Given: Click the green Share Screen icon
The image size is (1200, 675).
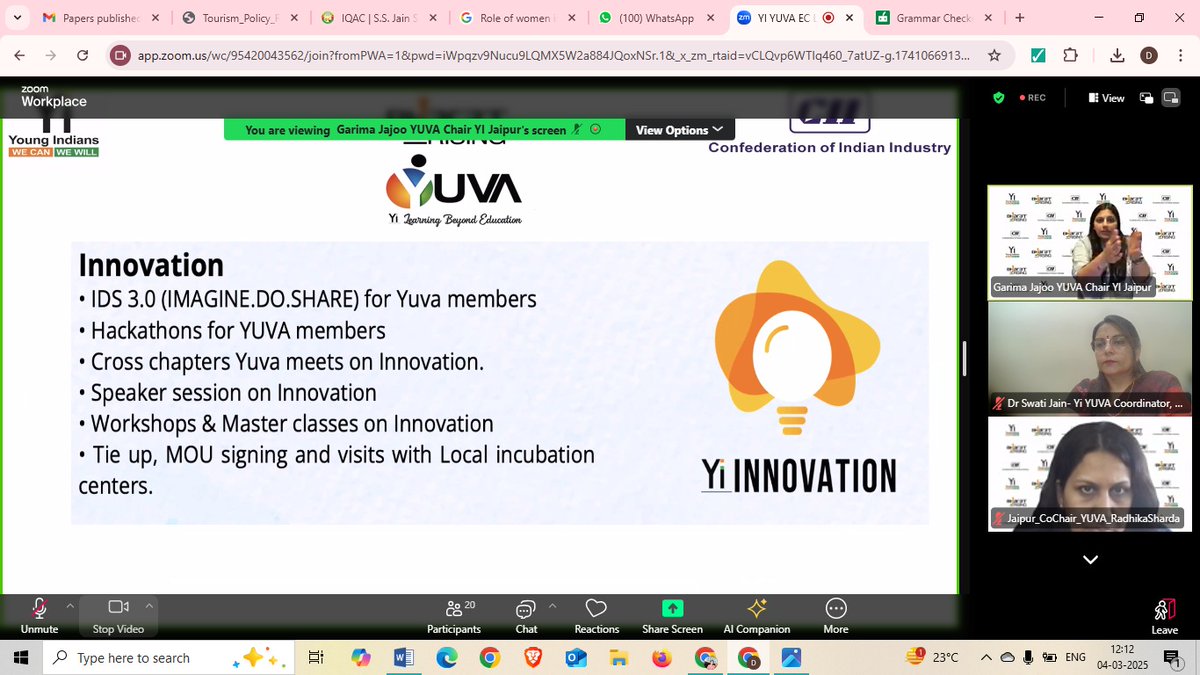Looking at the screenshot, I should point(672,608).
